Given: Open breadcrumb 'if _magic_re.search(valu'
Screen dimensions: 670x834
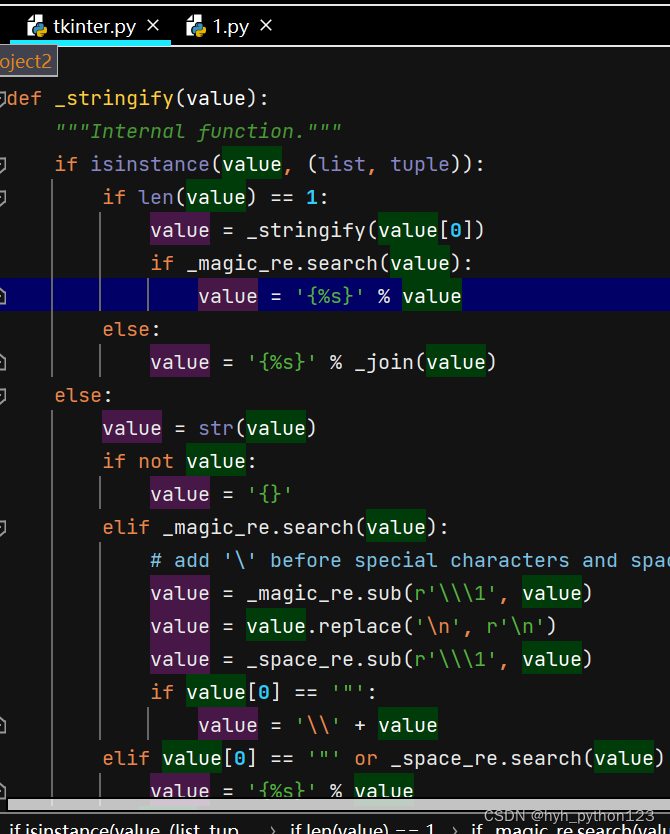Looking at the screenshot, I should click(x=570, y=828).
